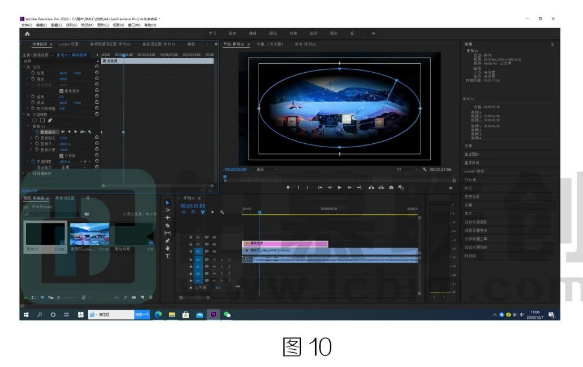Click Export Frame camera icon
The height and width of the screenshot is (367, 583).
click(391, 188)
